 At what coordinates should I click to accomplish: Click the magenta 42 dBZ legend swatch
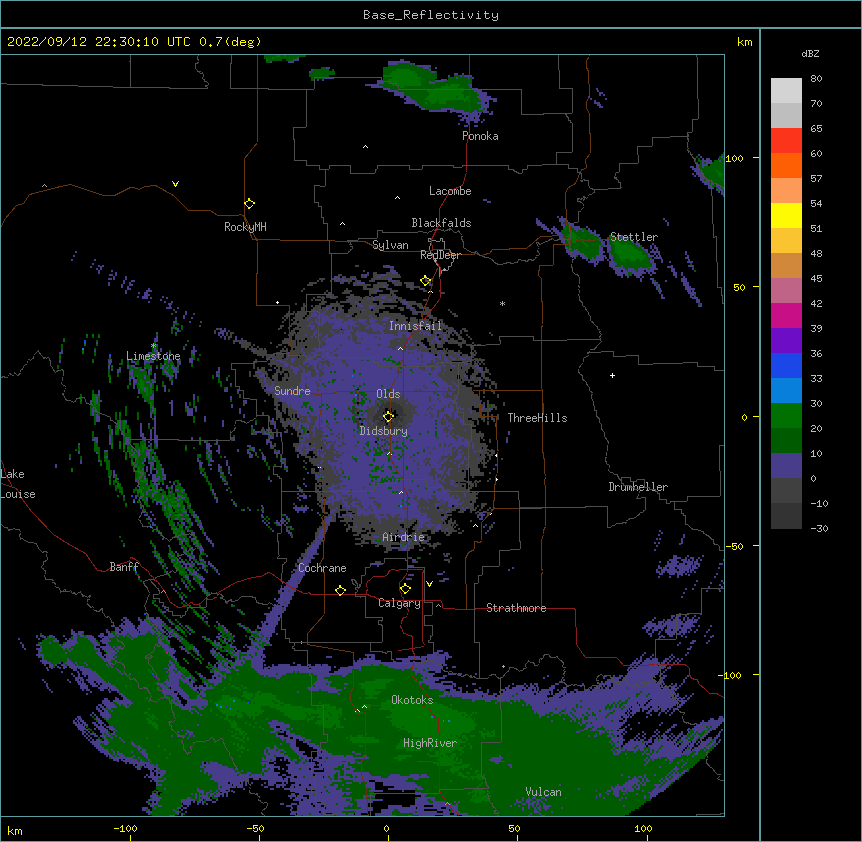[x=786, y=315]
